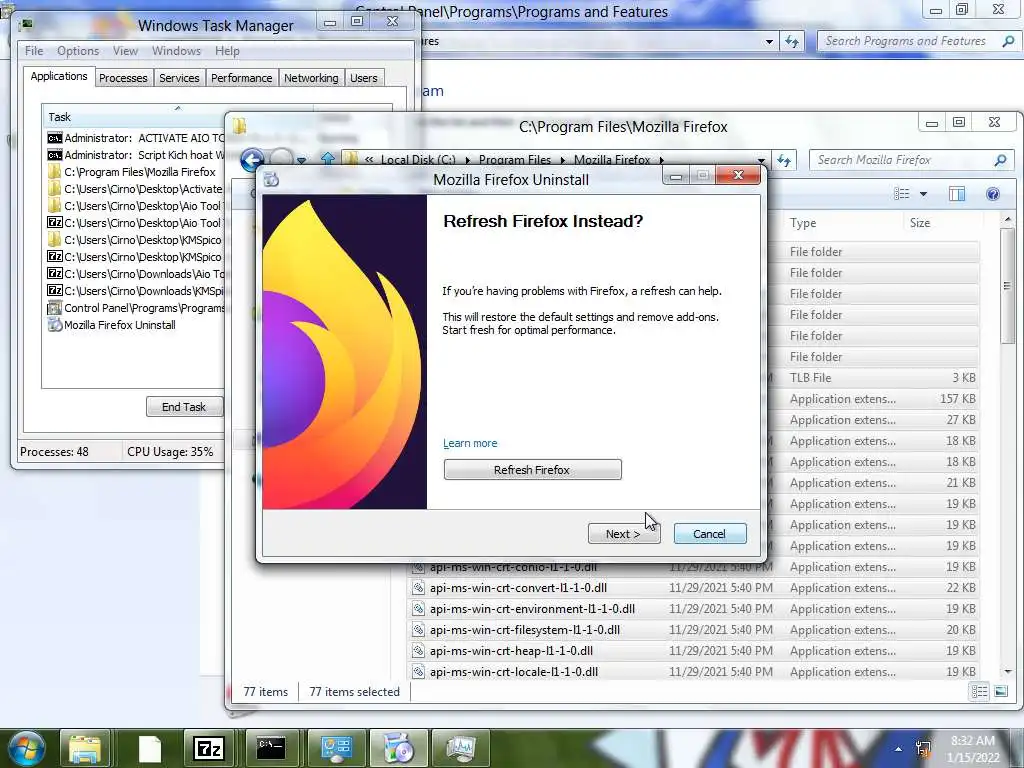The width and height of the screenshot is (1024, 768).
Task: Select 'Administrator: ACTIVATE AIO' task row
Action: click(135, 138)
